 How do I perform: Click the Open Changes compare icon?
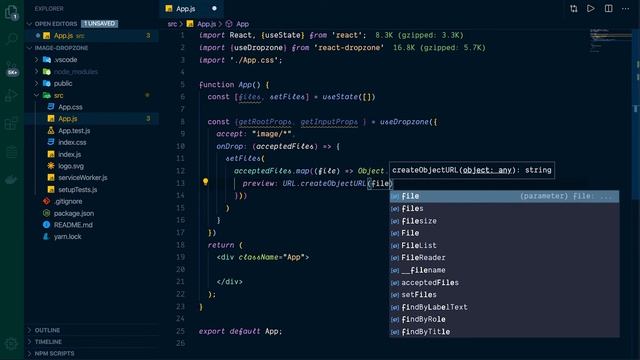pos(573,9)
